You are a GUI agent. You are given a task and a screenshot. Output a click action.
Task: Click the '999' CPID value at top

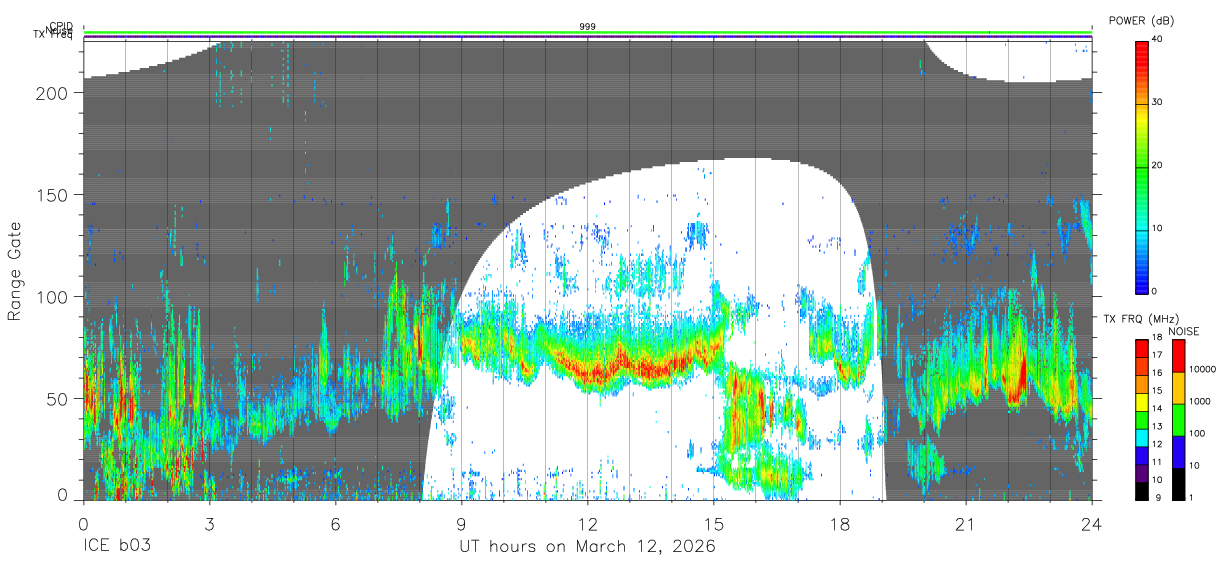pos(588,26)
